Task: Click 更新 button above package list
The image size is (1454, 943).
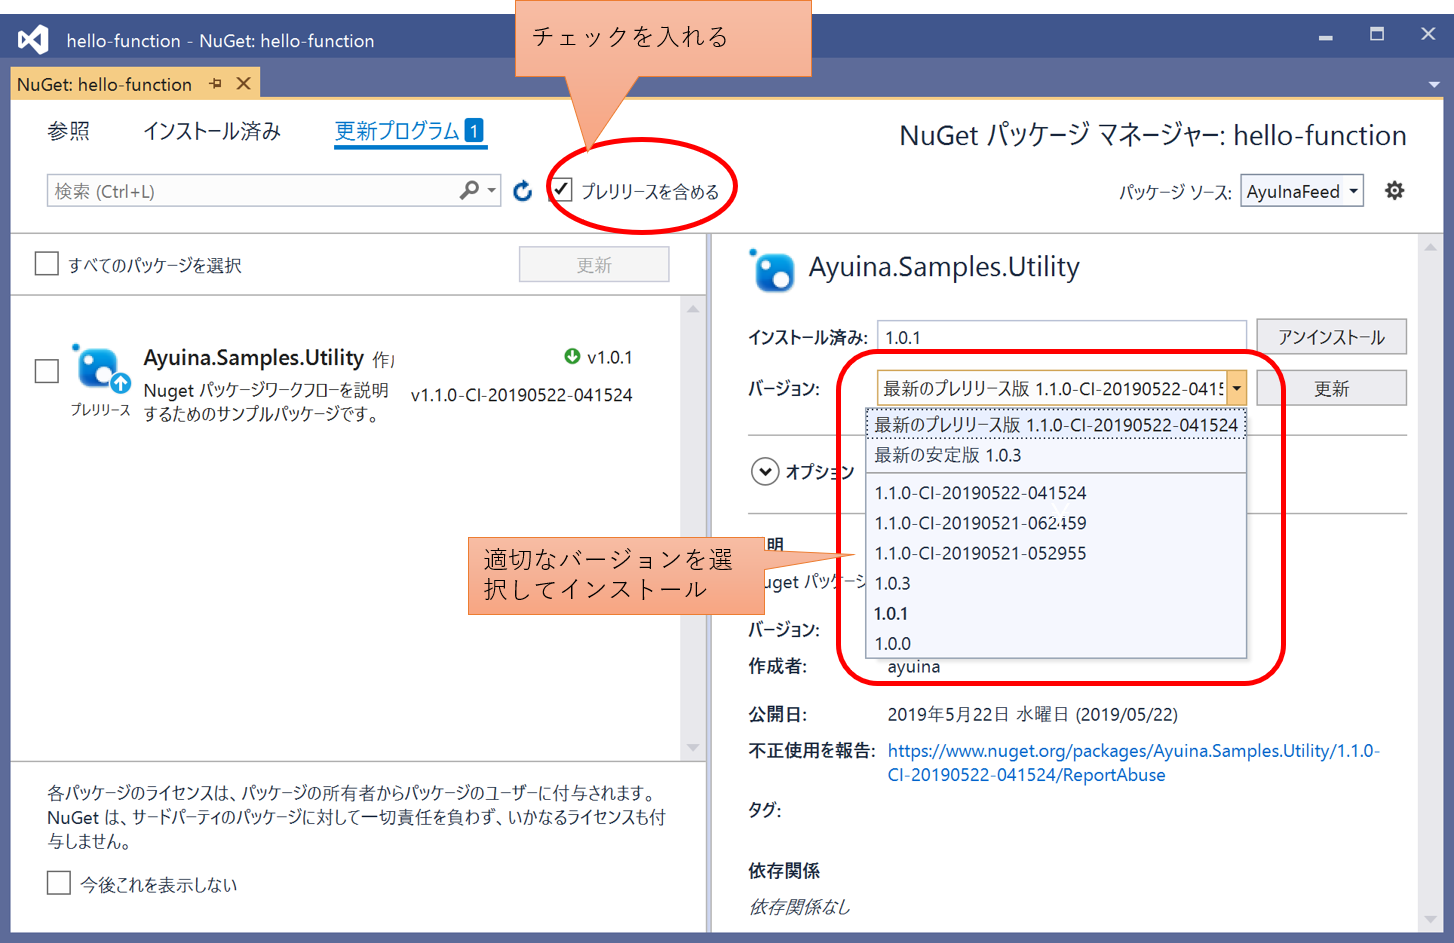Action: tap(594, 264)
